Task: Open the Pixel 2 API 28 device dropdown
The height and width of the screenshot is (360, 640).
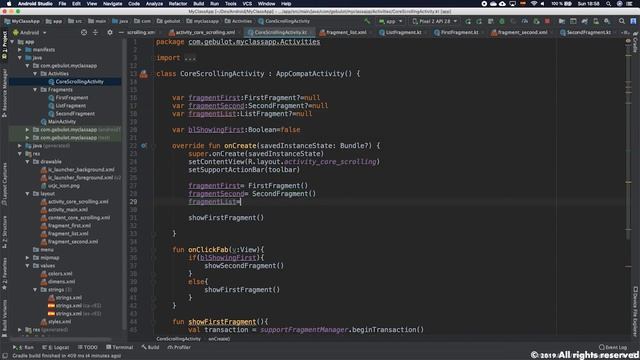Action: click(435, 21)
